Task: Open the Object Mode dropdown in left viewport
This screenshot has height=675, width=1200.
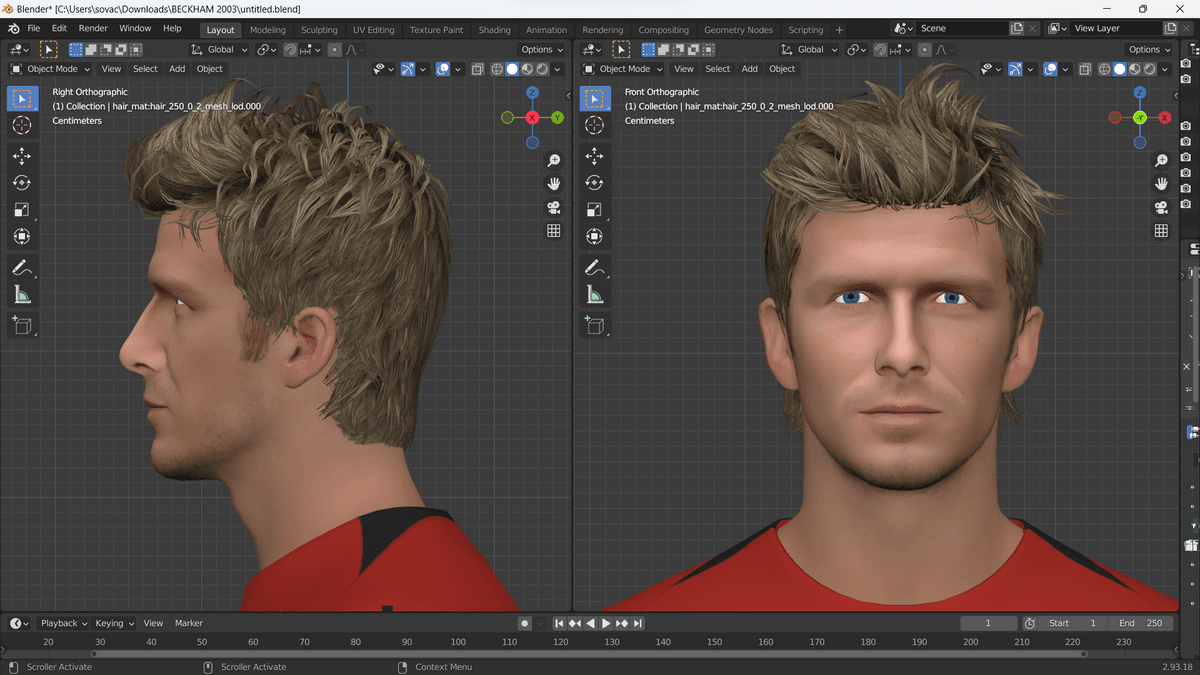Action: pos(51,69)
